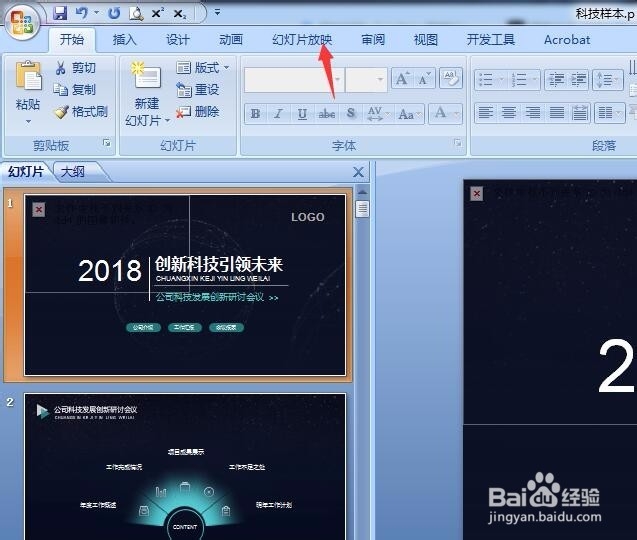Image resolution: width=637 pixels, height=540 pixels.
Task: Switch to the 动画 ribbon tab
Action: pos(231,40)
